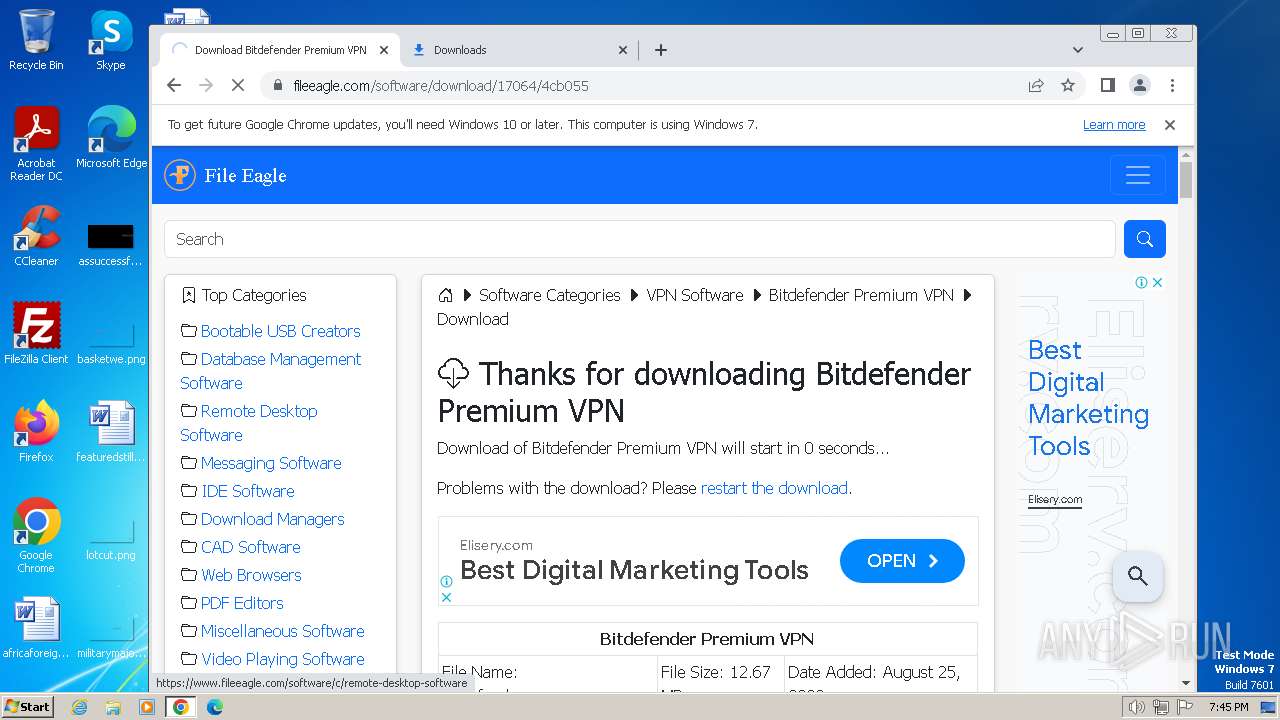Close the sidebar advertisement
This screenshot has height=720, width=1280.
pyautogui.click(x=1157, y=283)
